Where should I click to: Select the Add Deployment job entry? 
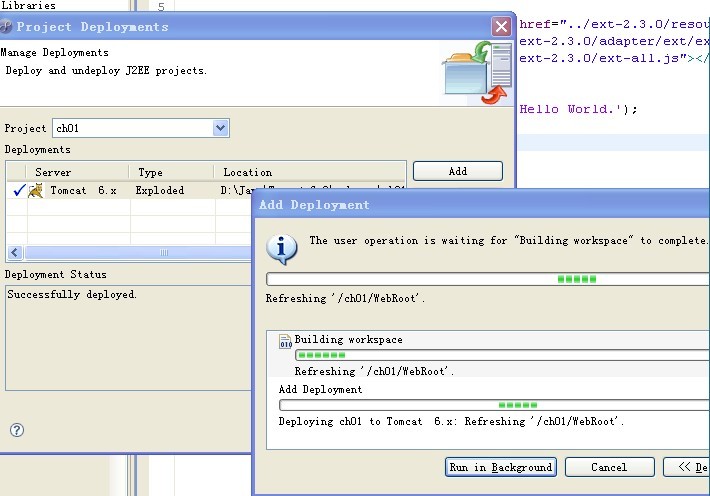tap(489, 405)
